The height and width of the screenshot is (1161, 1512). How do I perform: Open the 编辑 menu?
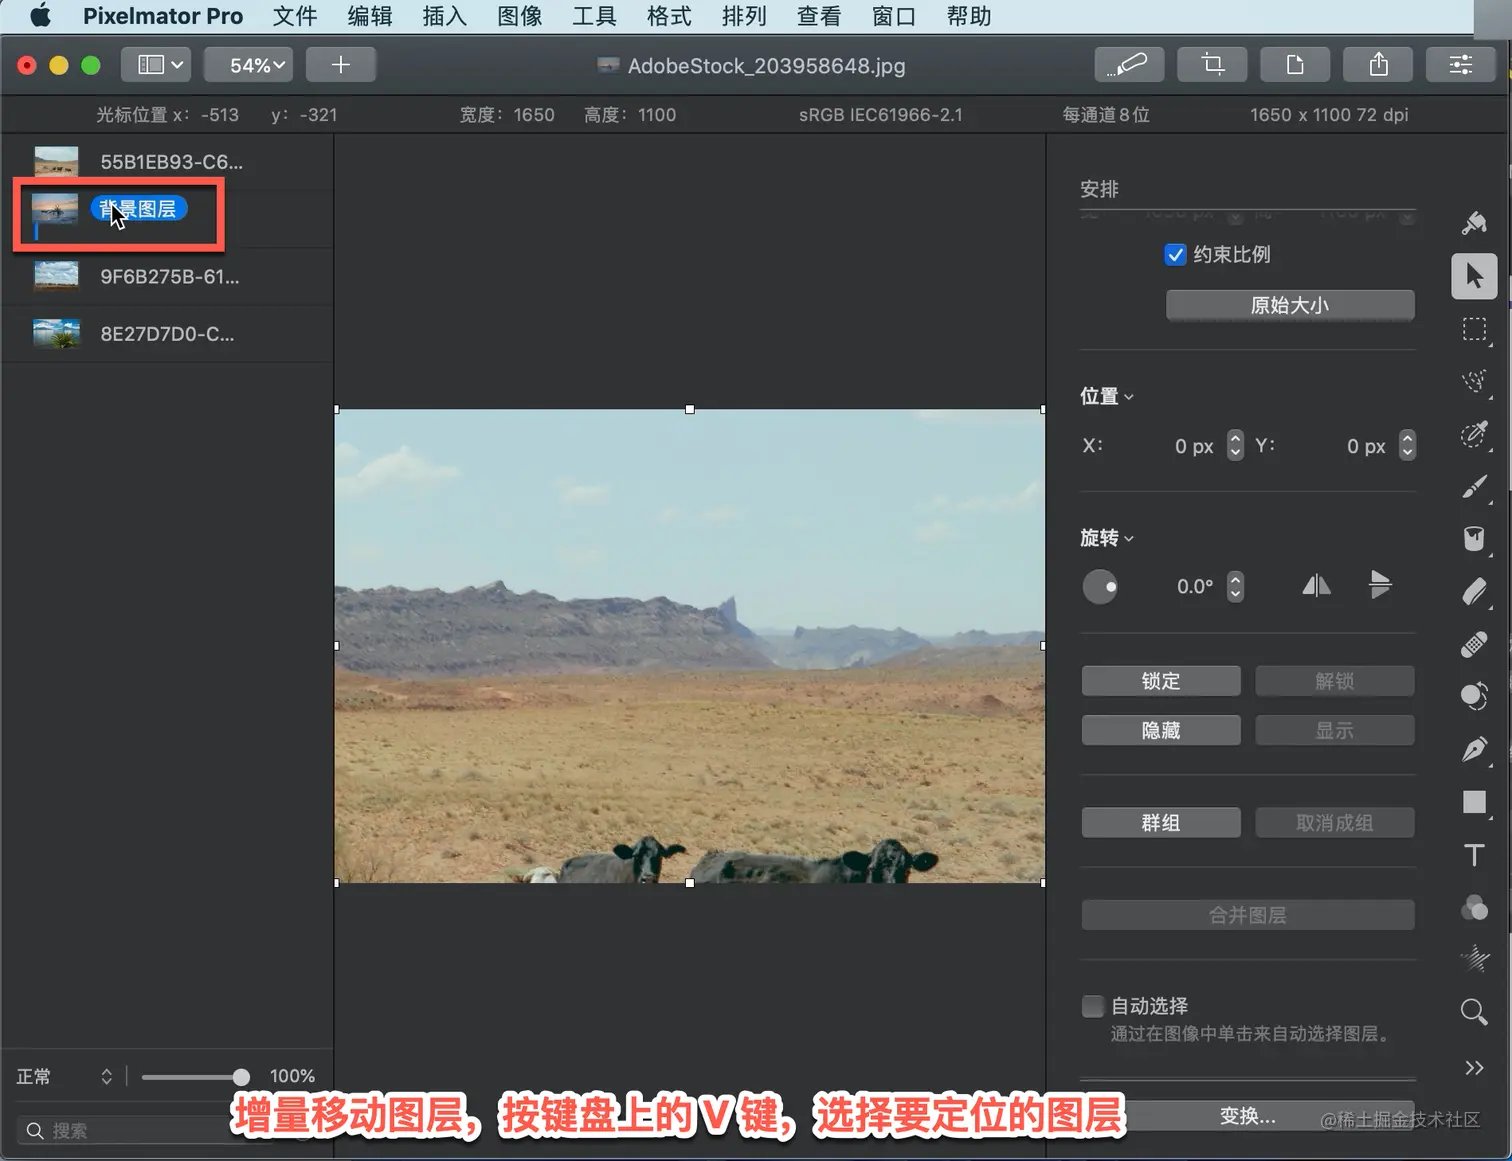tap(369, 16)
